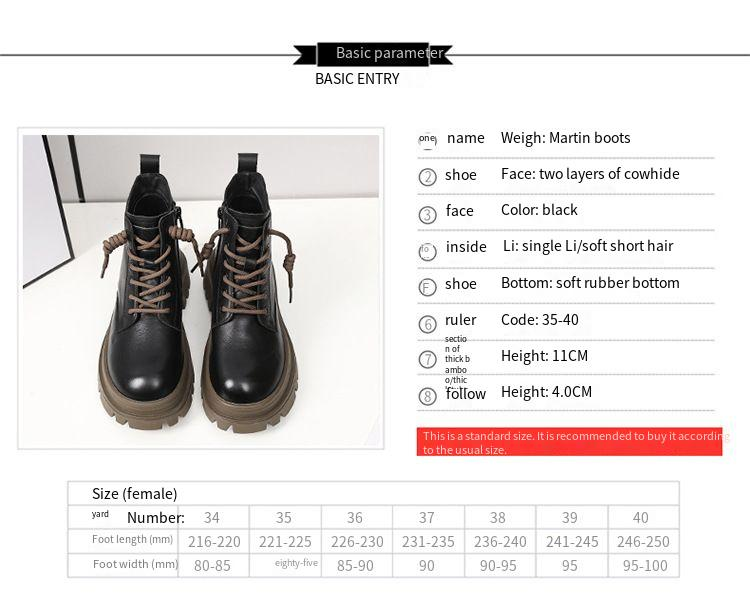This screenshot has width=750, height=596.
Task: Click the circle icon beside "shoe Bottom" row
Action: [427, 287]
